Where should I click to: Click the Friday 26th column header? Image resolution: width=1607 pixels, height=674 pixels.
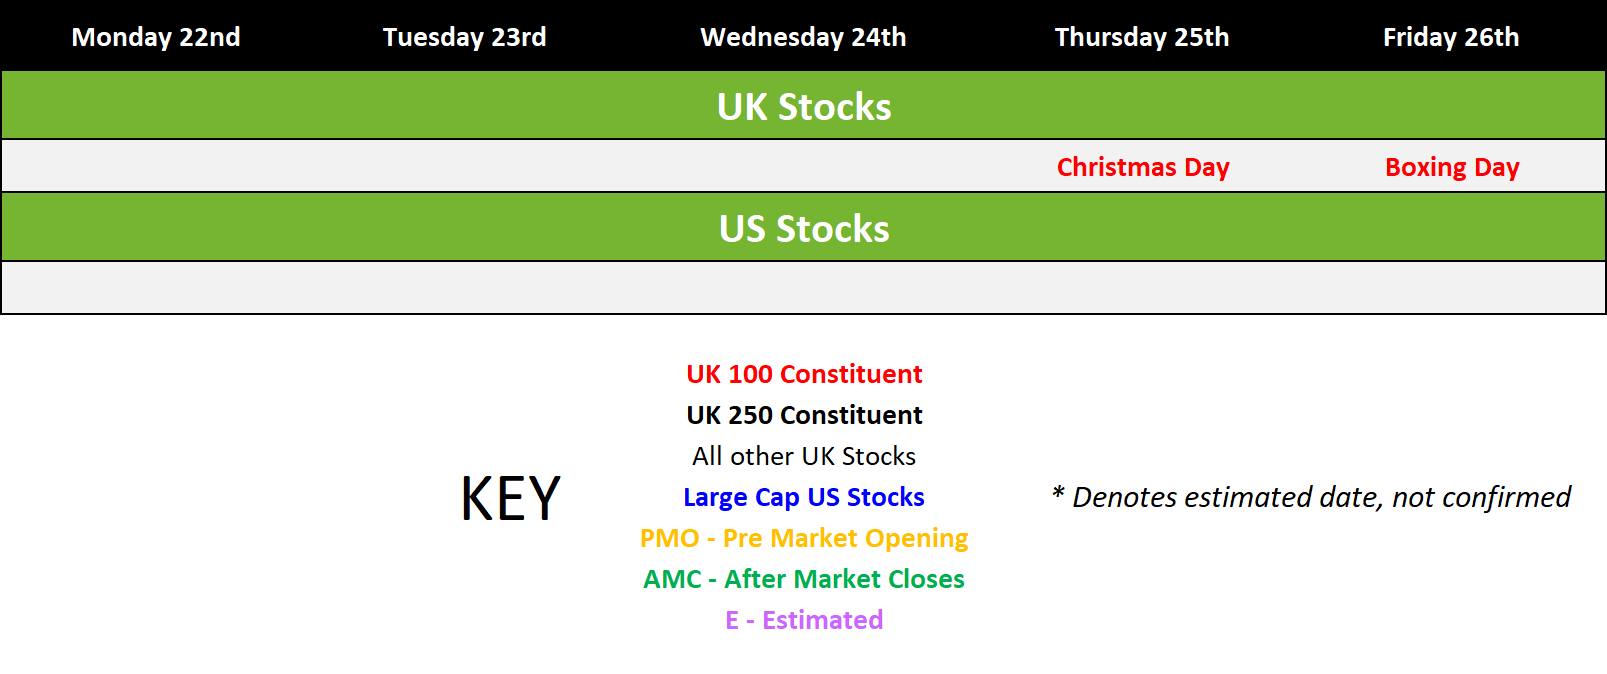point(1451,37)
